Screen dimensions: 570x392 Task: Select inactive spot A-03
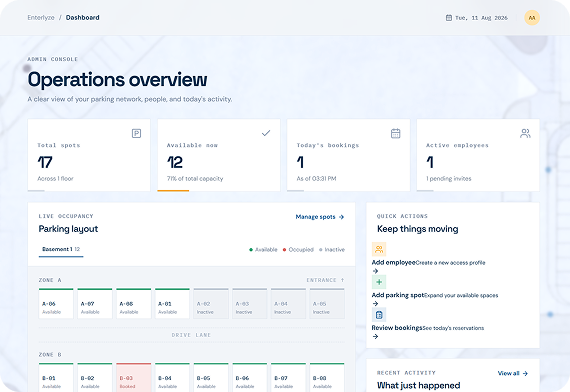(x=250, y=304)
